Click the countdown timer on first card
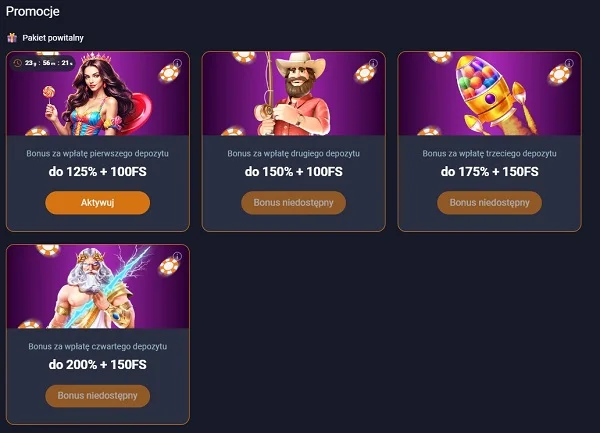 46,62
